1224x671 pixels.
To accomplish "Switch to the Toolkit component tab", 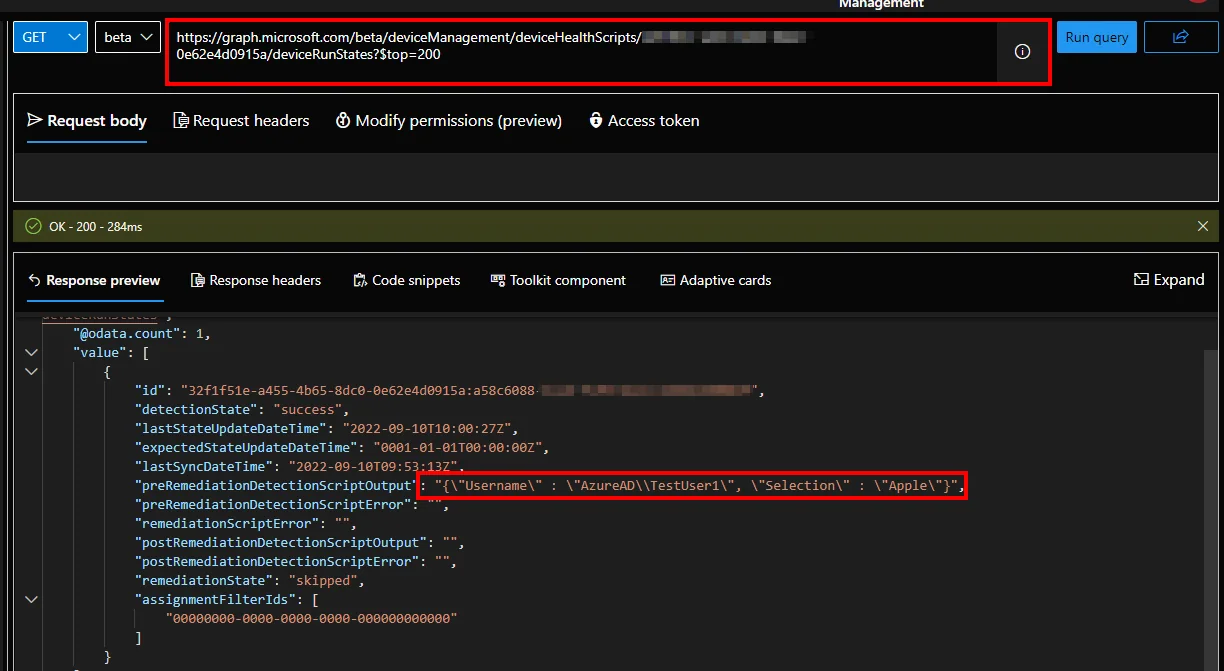I will coord(558,281).
